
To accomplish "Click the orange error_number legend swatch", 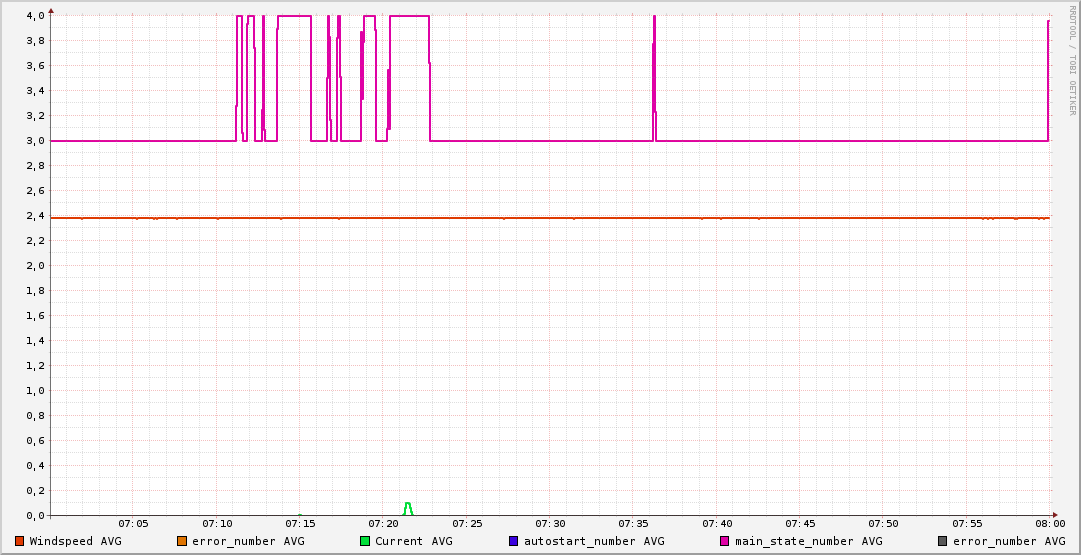I will coord(182,541).
